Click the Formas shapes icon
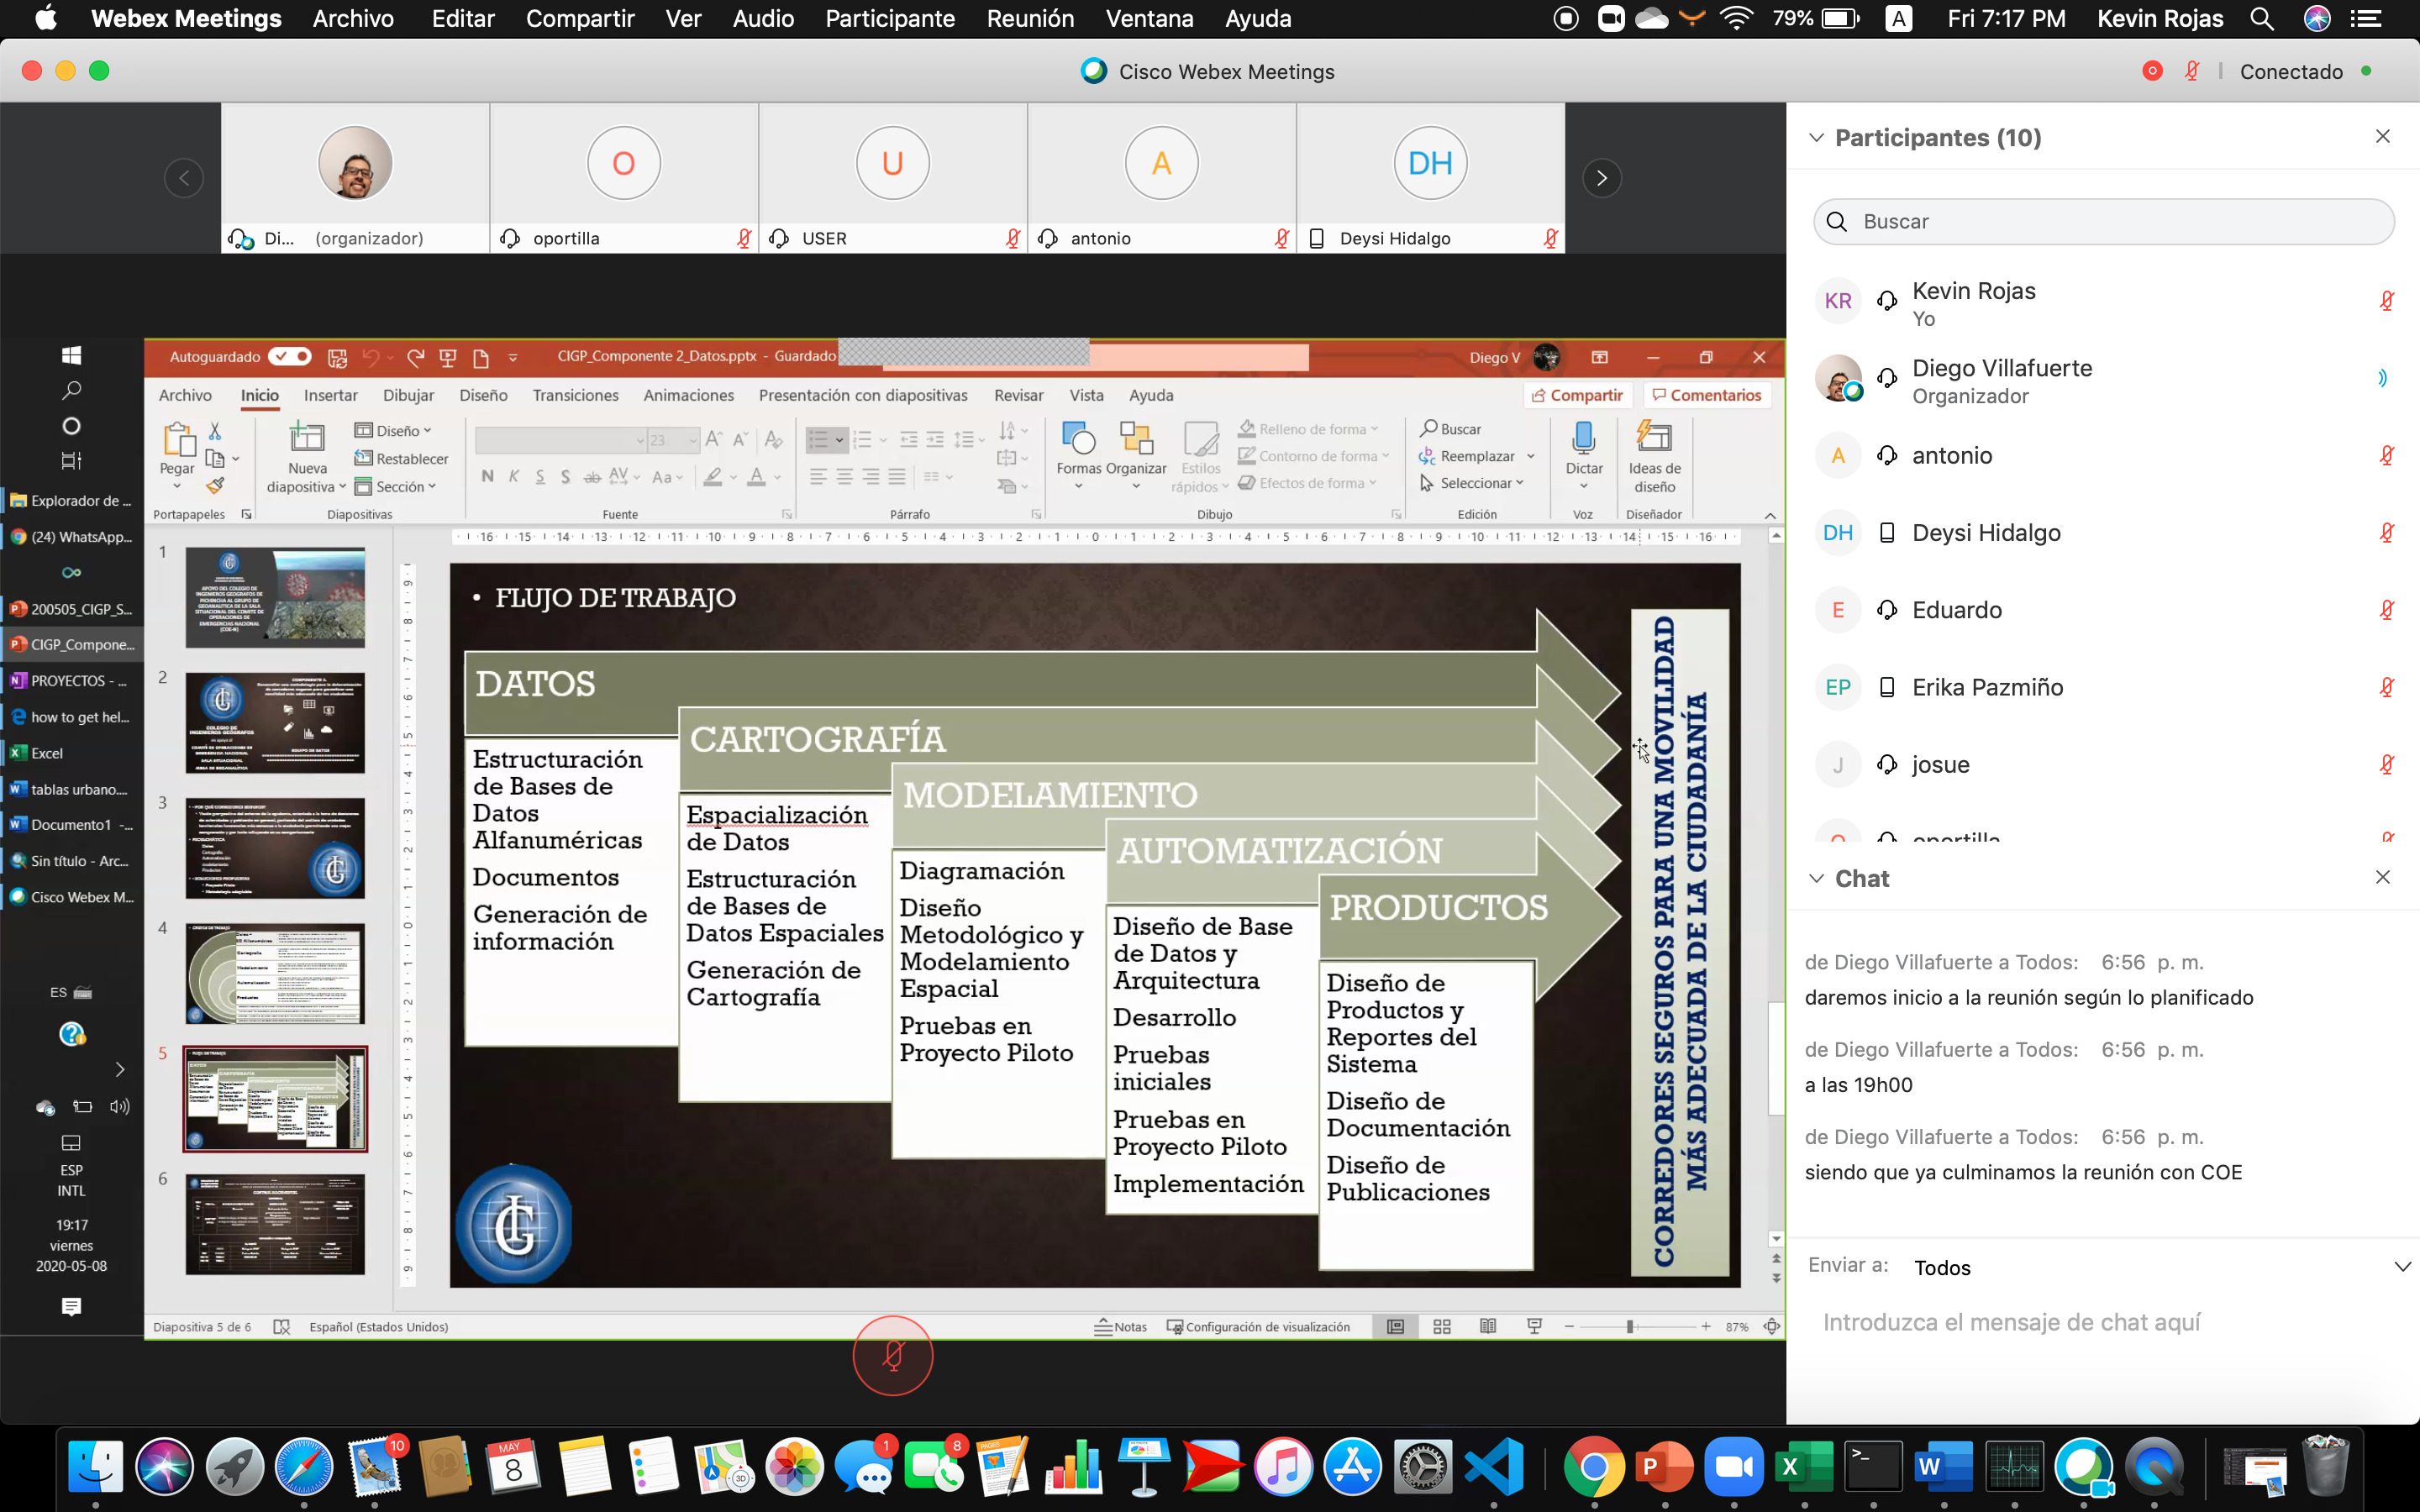2420x1512 pixels. point(1078,438)
